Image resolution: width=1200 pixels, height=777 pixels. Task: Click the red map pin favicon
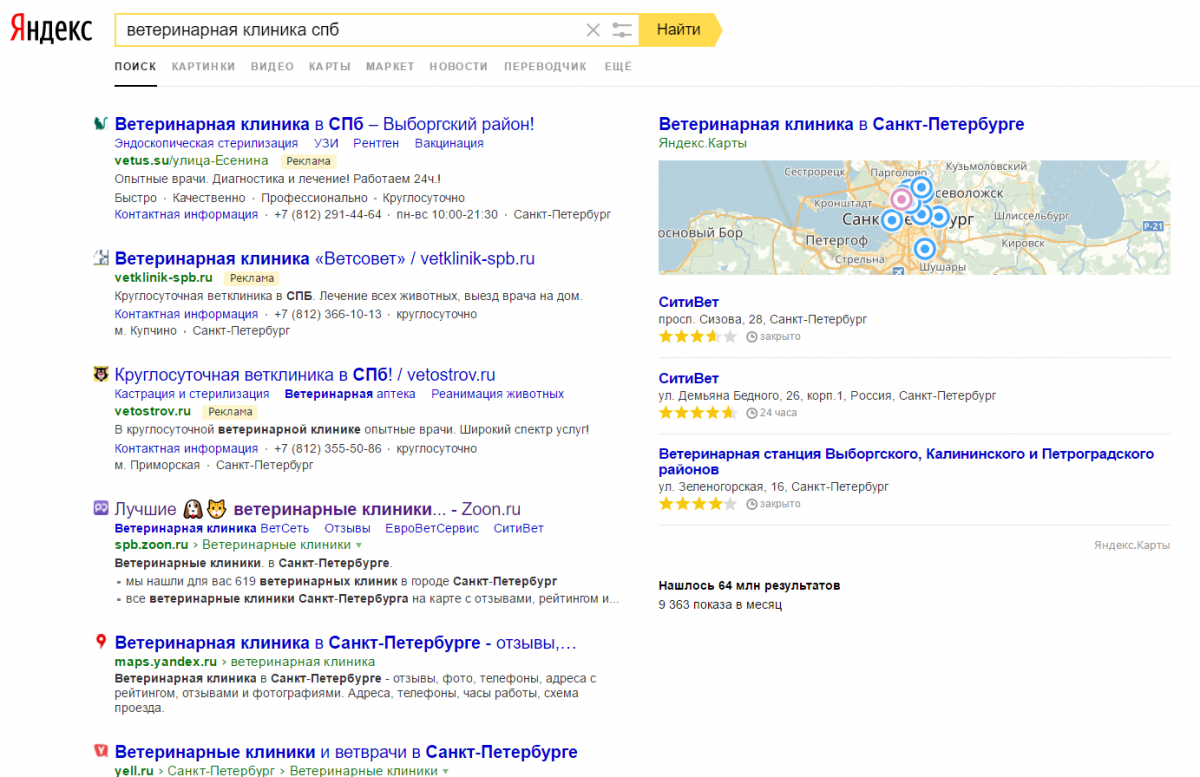[100, 642]
